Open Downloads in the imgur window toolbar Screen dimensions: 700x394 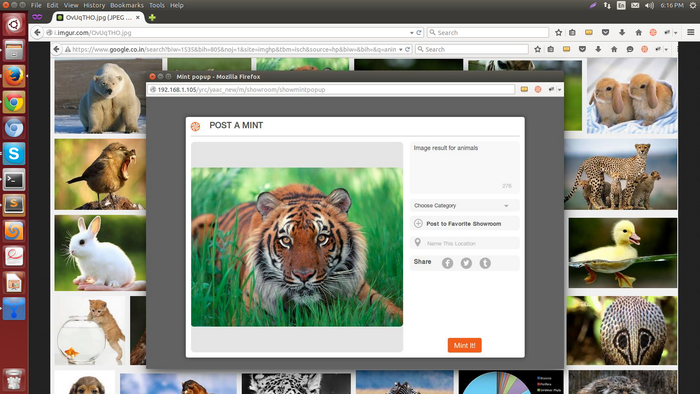622,33
